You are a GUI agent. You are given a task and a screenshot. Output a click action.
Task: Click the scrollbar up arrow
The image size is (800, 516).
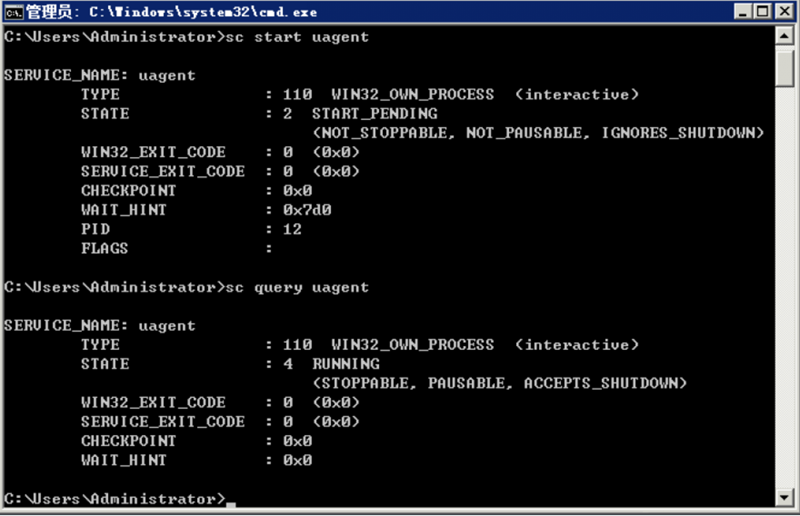786,36
